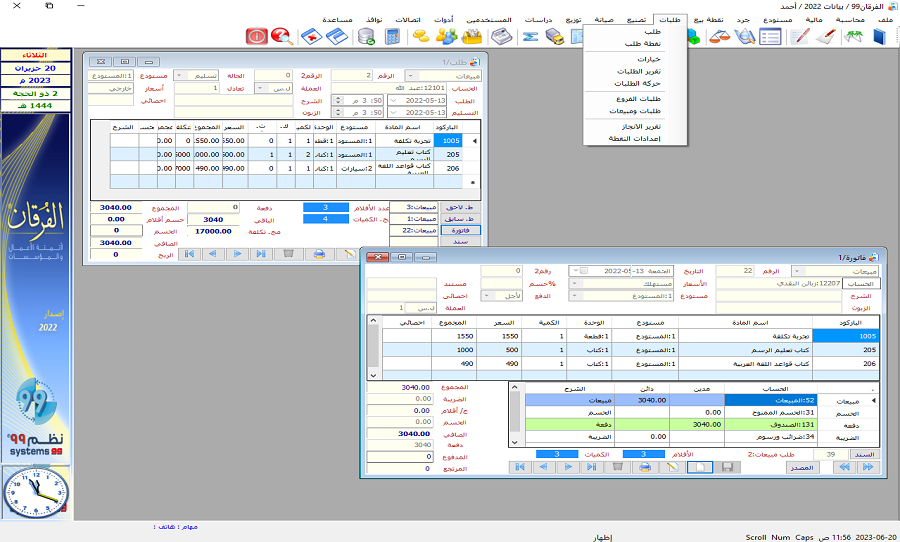Screen dimensions: 900x542
Task: Go to the first record in the طلب window
Action: point(189,254)
